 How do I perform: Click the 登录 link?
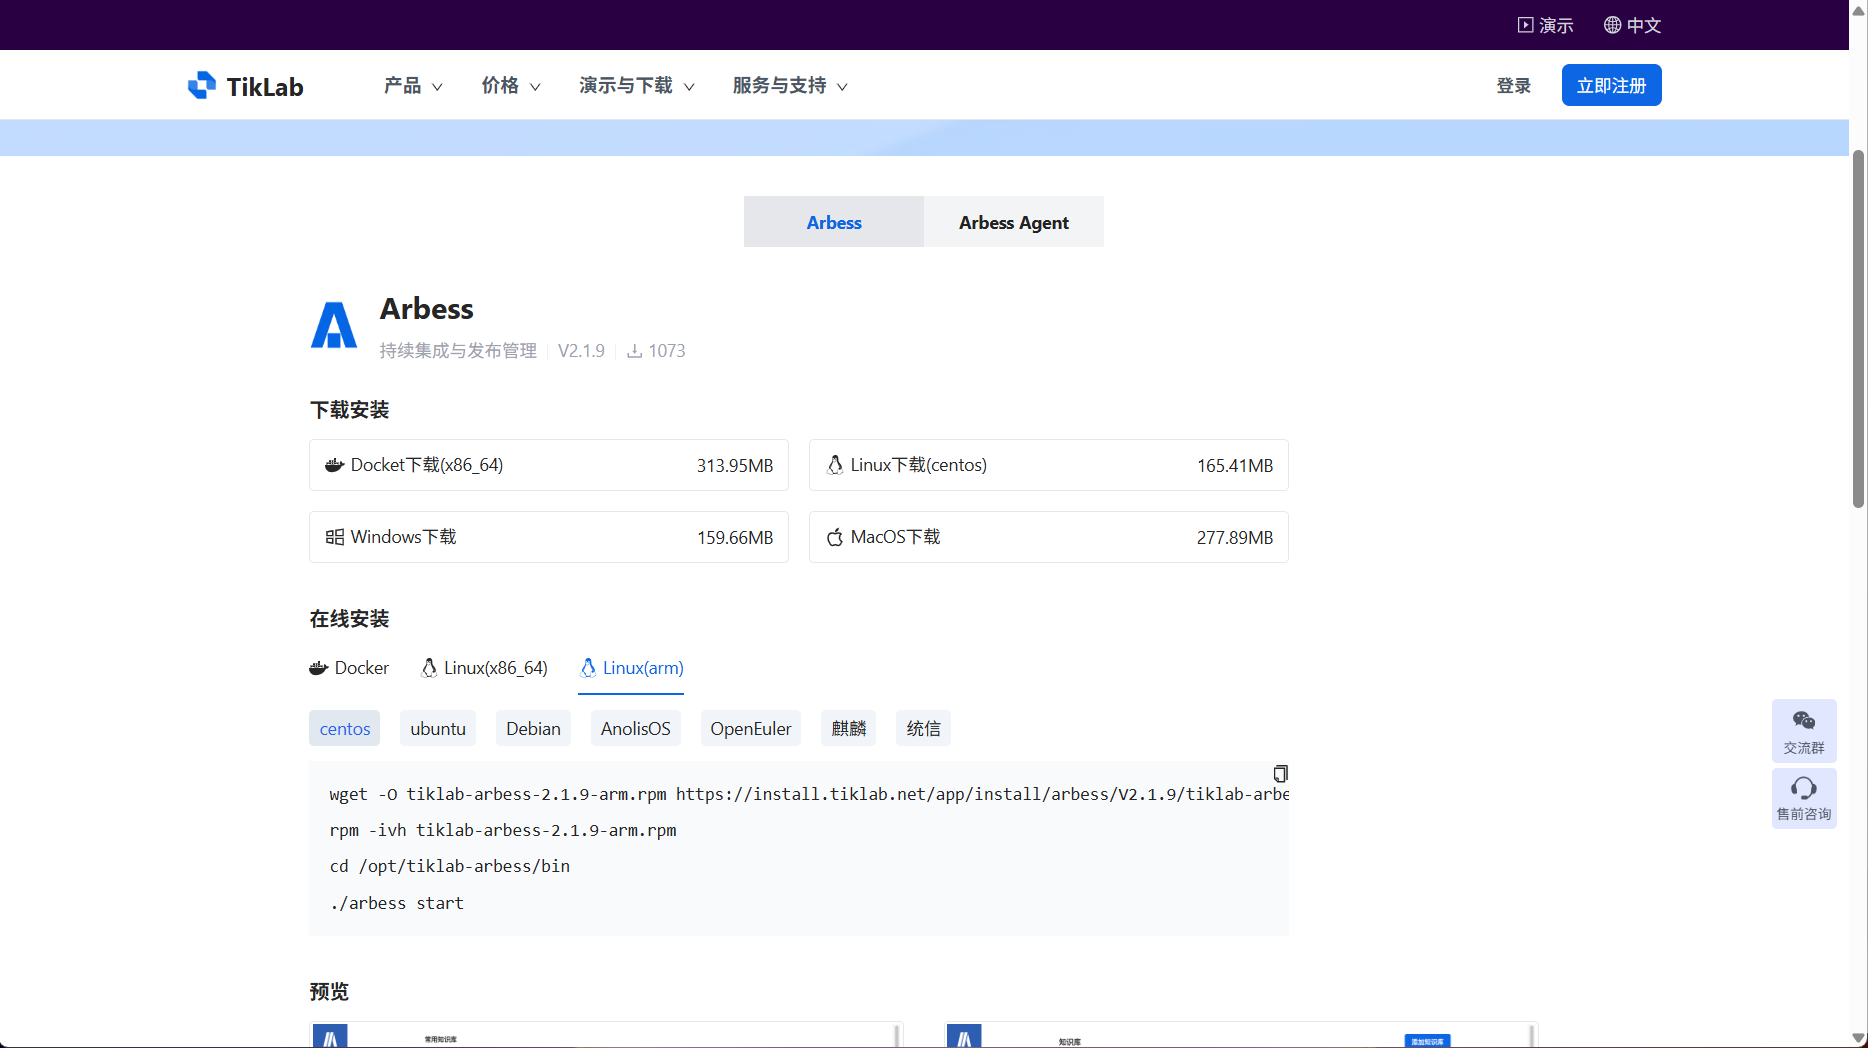[x=1514, y=86]
